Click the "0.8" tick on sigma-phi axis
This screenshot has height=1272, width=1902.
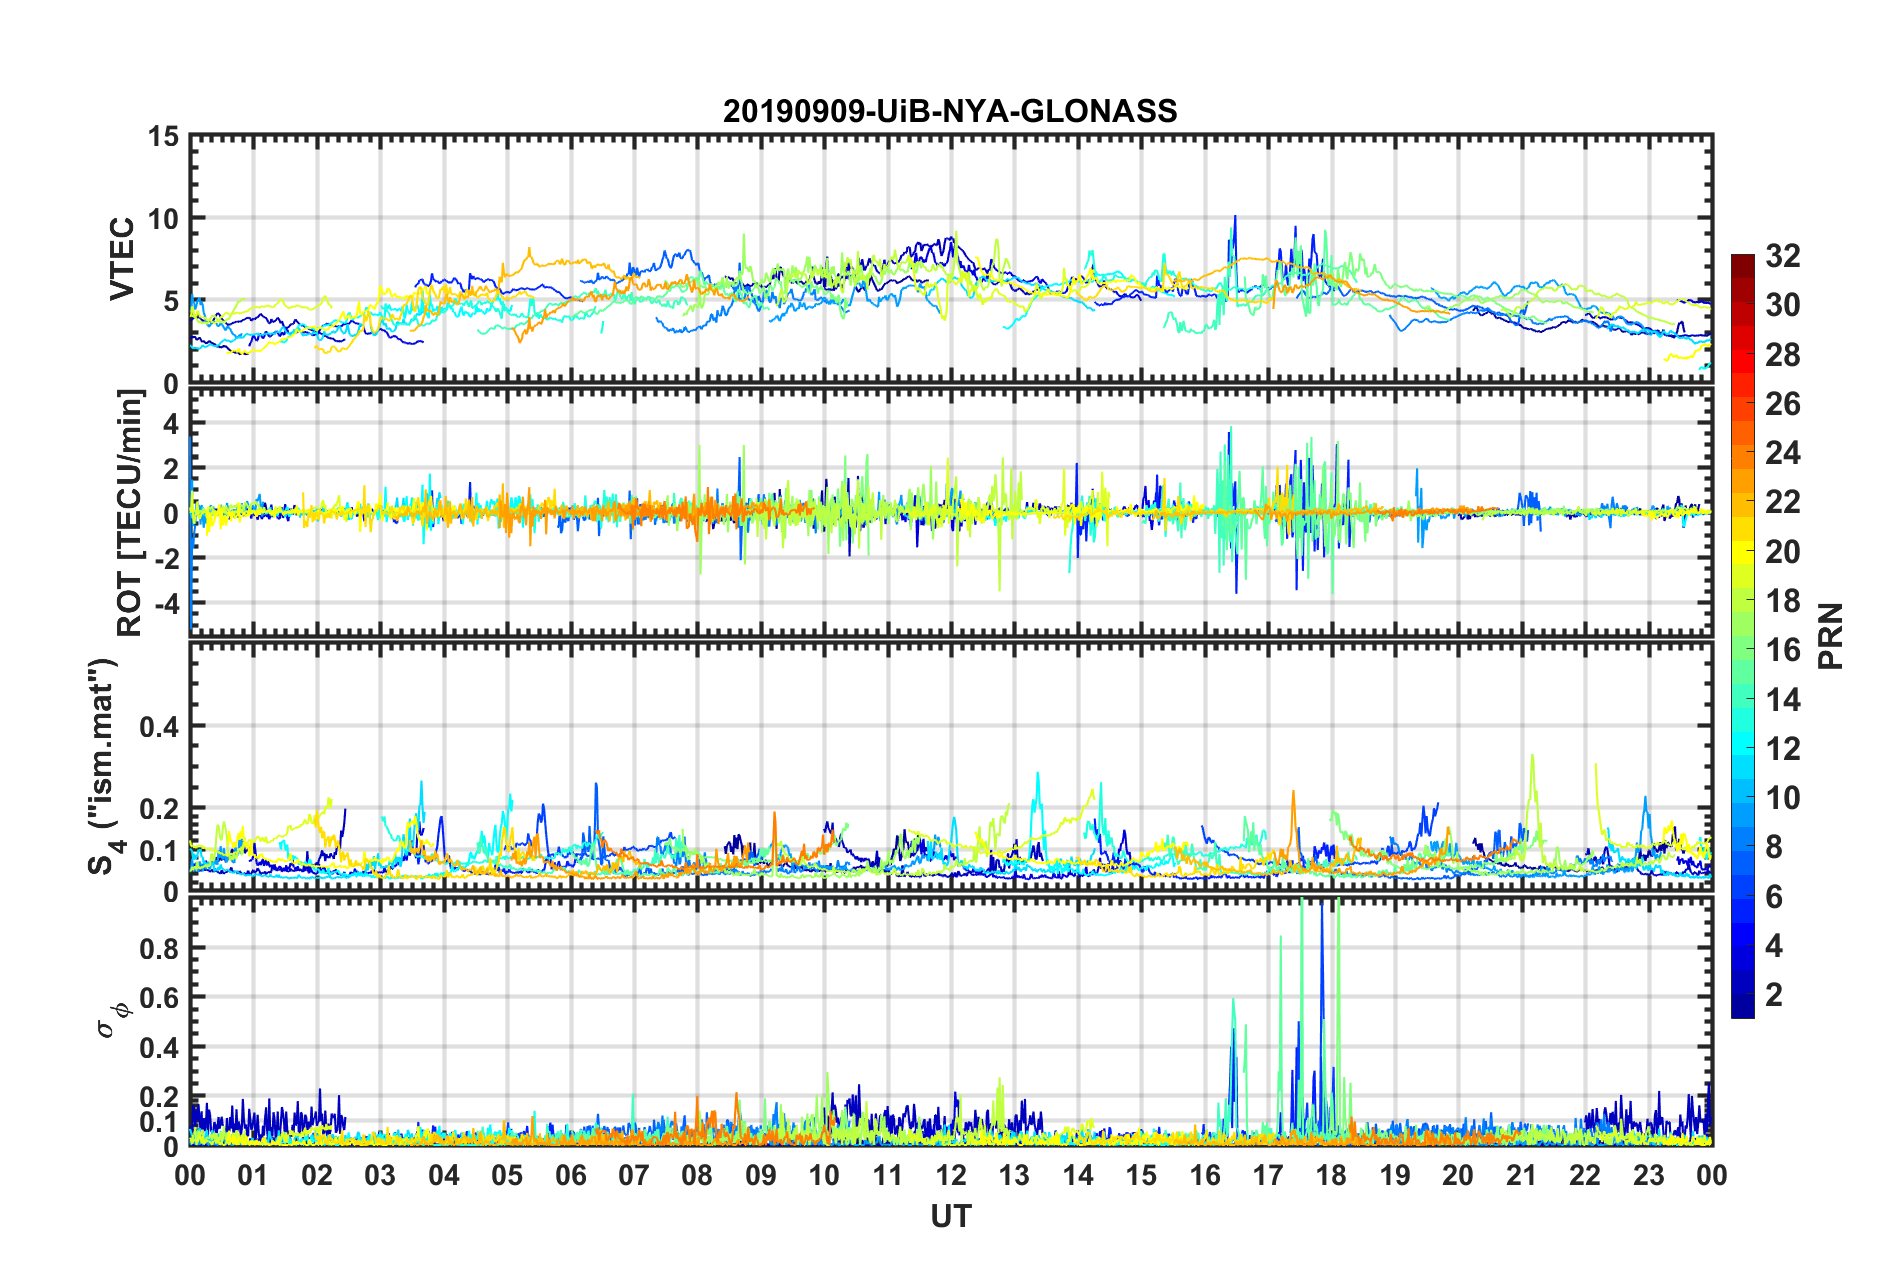pyautogui.click(x=159, y=948)
